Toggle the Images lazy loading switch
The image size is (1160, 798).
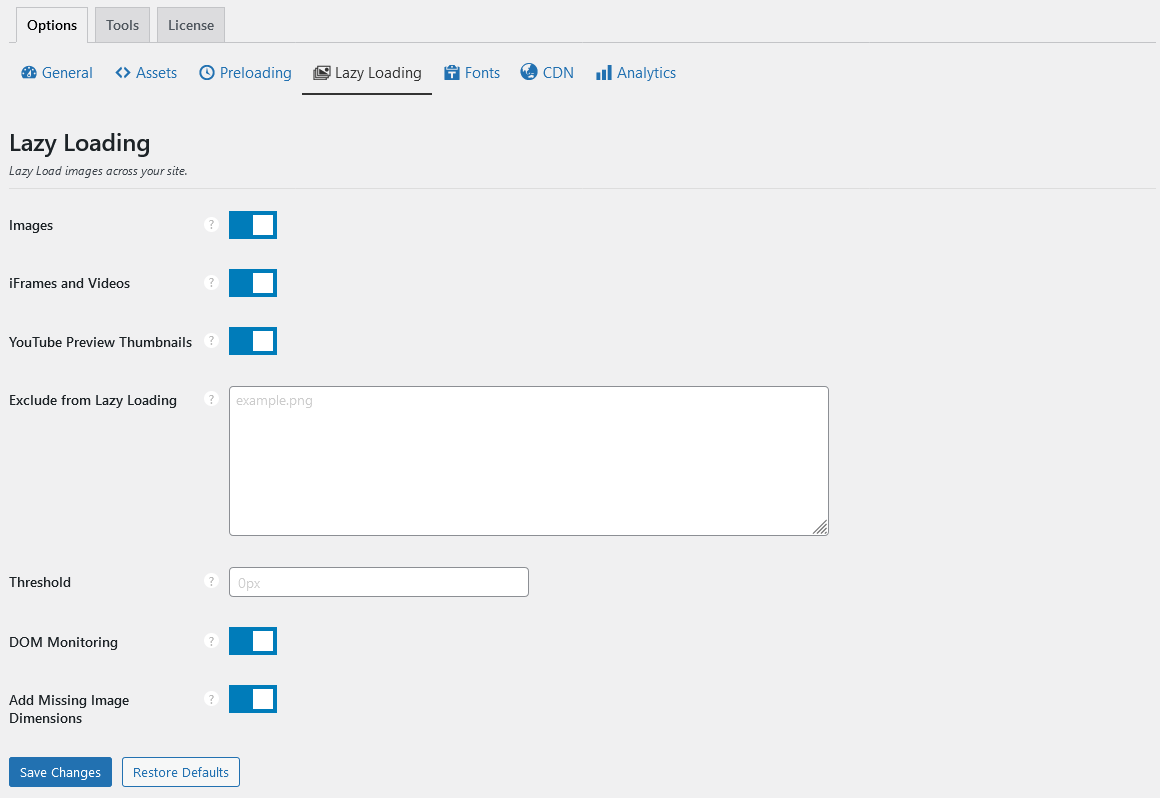click(253, 225)
